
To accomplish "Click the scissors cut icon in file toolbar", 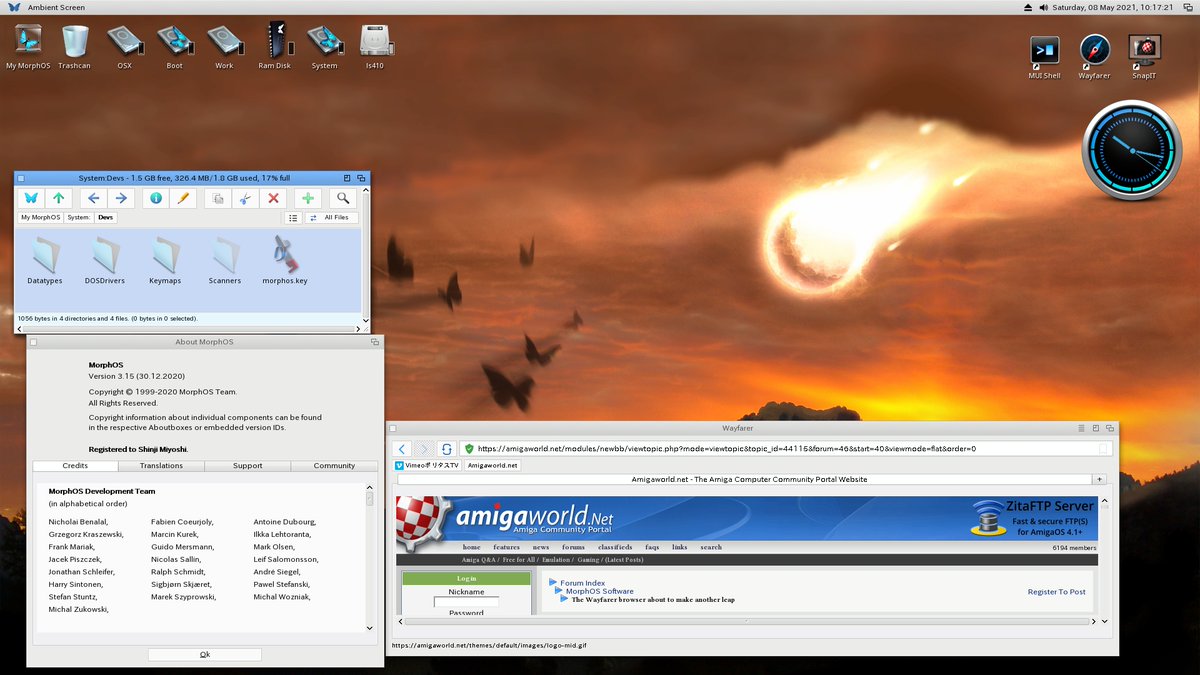I will [x=245, y=198].
